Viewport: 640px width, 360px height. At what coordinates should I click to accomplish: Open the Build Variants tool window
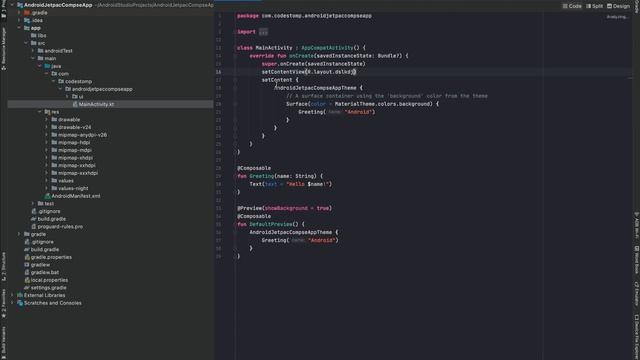click(4, 342)
